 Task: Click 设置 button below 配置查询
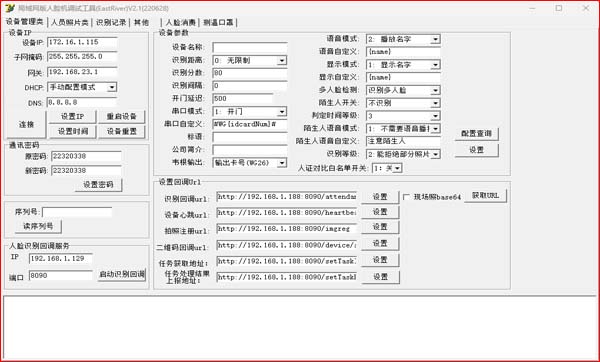[476, 150]
